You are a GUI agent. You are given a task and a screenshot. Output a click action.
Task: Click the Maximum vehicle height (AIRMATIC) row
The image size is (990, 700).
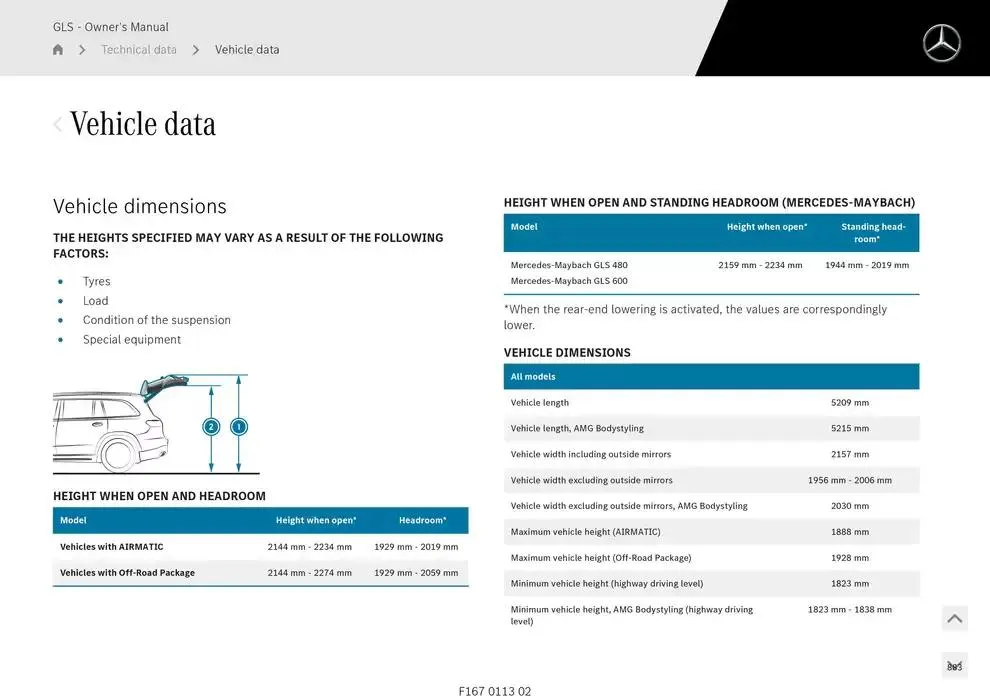(x=711, y=532)
